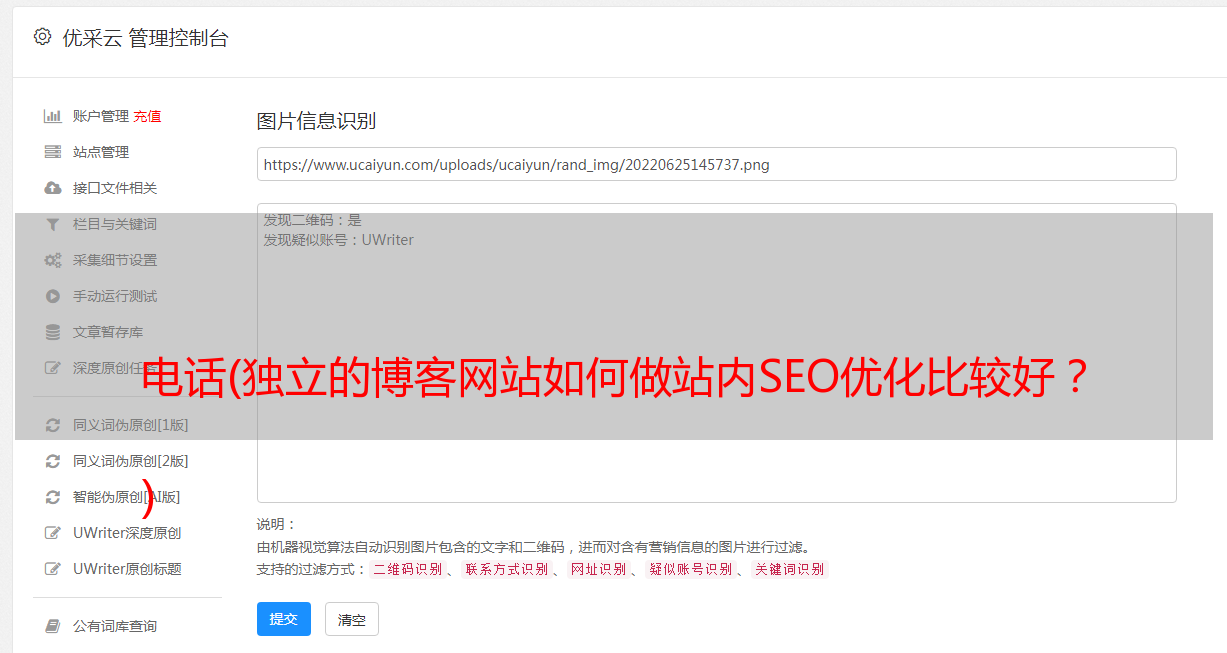
Task: Click the play icon for 手动运行测试
Action: (x=53, y=296)
